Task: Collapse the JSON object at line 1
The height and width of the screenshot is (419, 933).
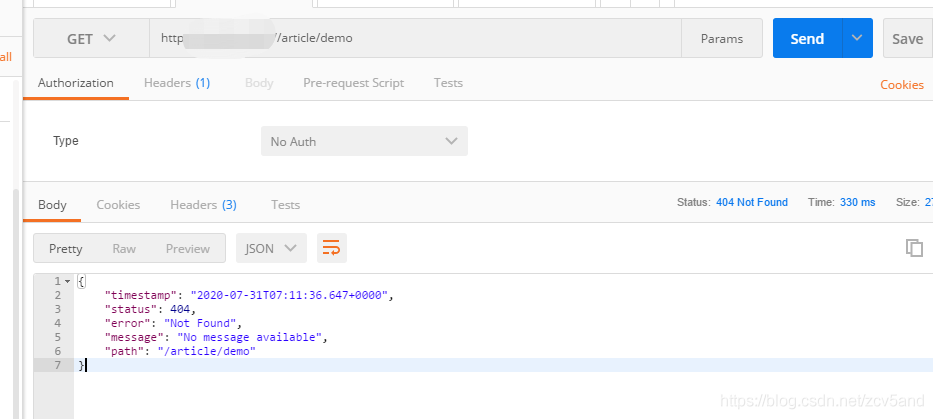Action: point(67,281)
